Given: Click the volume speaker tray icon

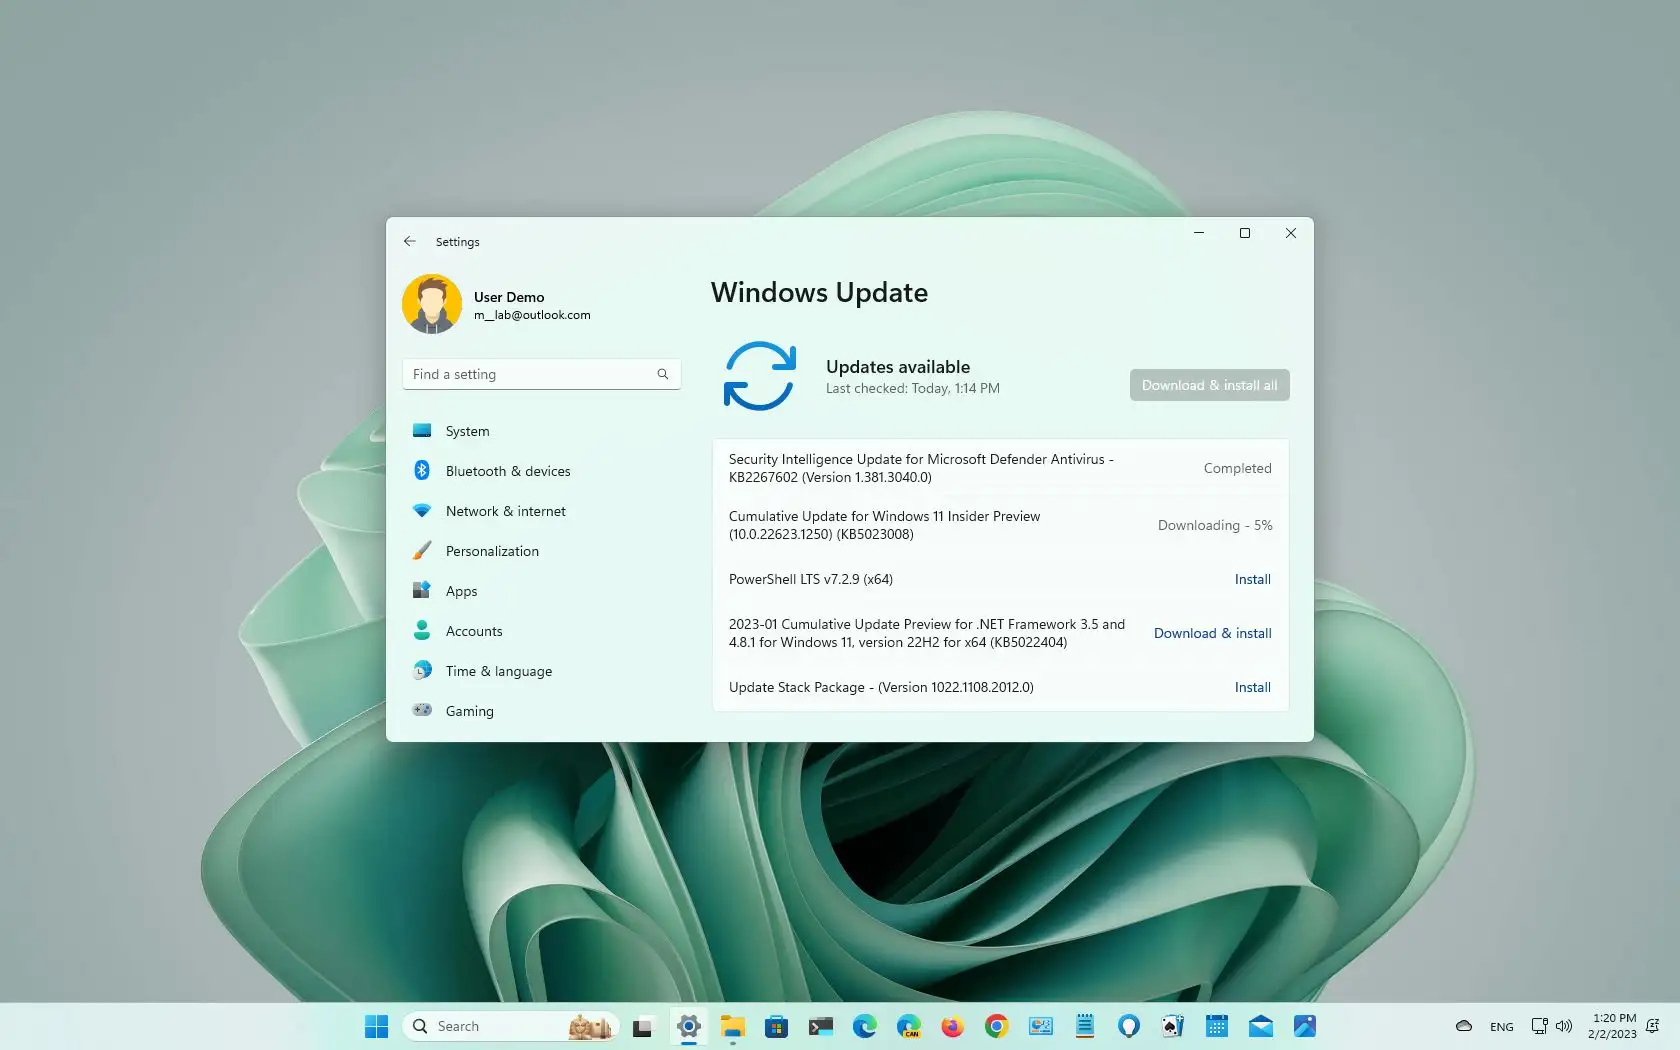Looking at the screenshot, I should point(1564,1026).
